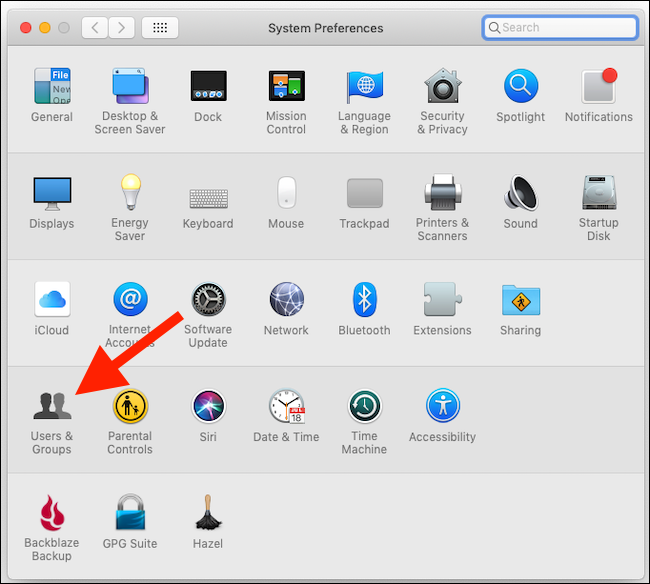Click the Show All grid button

coord(160,28)
